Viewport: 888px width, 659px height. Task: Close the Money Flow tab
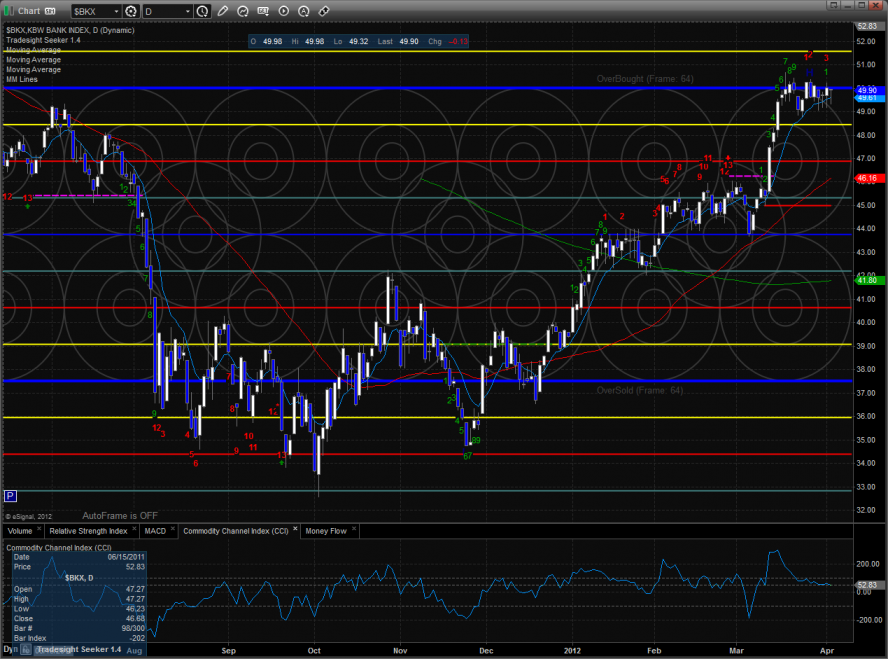click(353, 530)
